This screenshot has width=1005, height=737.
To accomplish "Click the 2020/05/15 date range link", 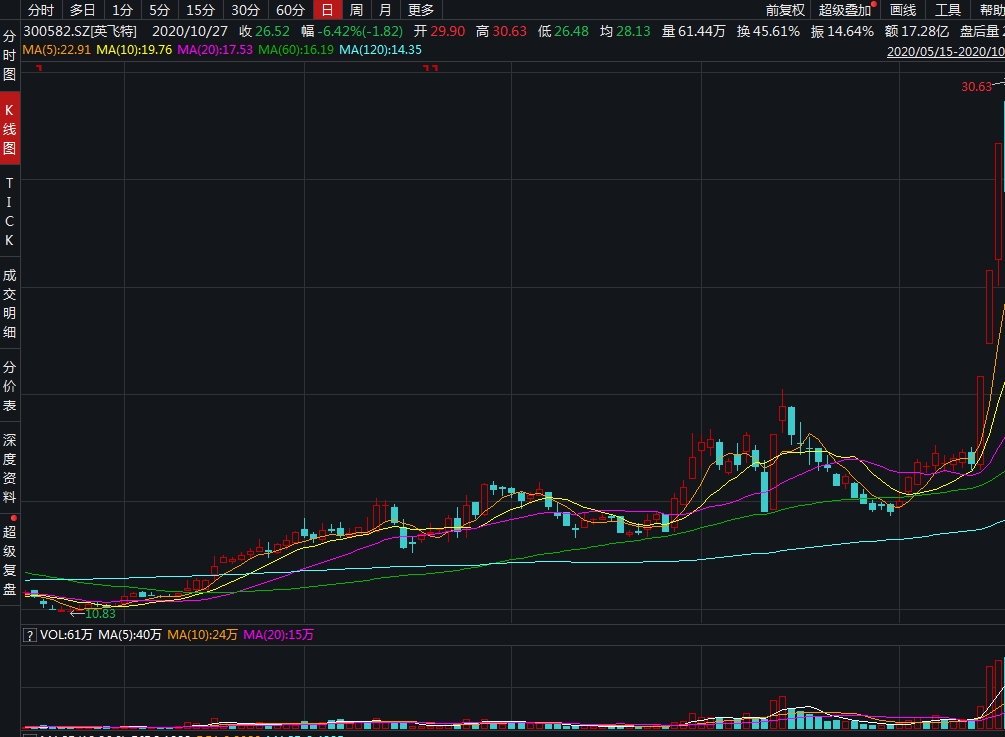I will point(945,50).
